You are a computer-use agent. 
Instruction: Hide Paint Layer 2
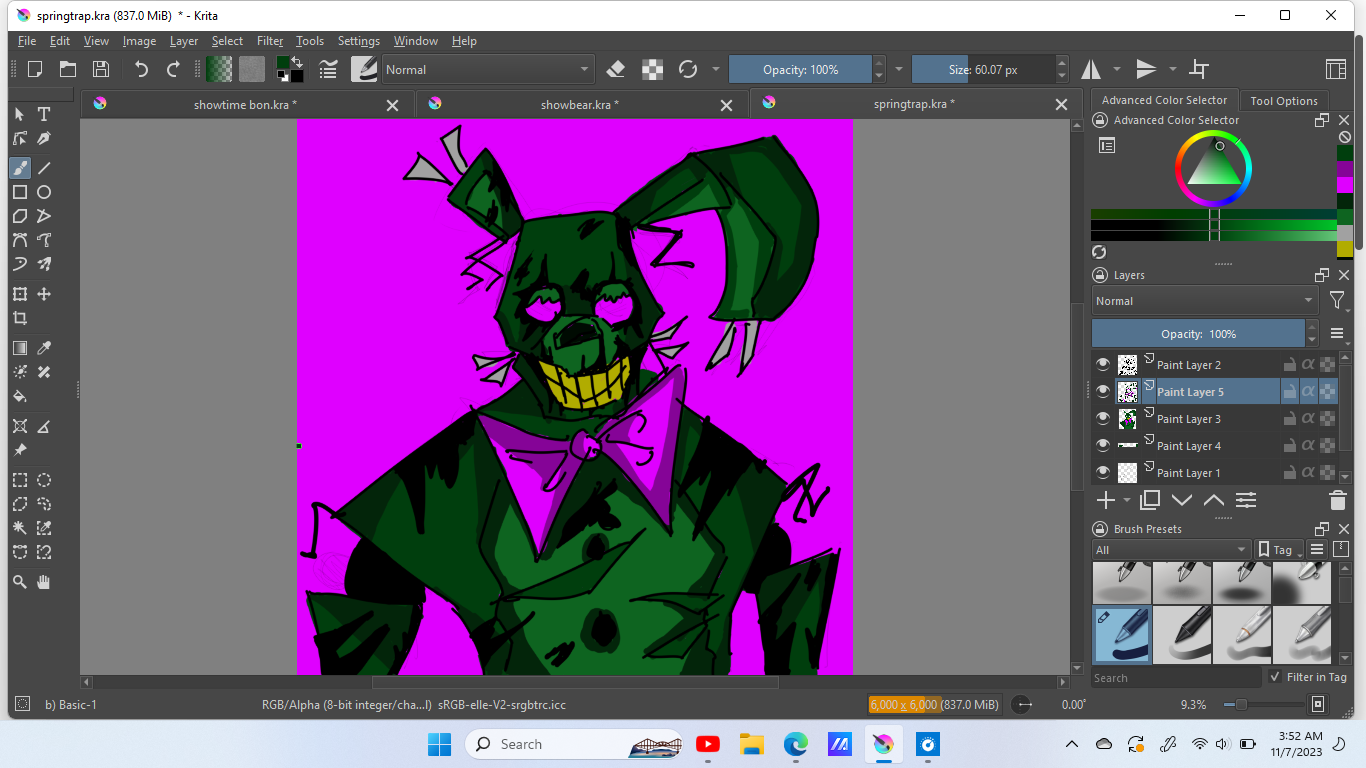tap(1103, 365)
